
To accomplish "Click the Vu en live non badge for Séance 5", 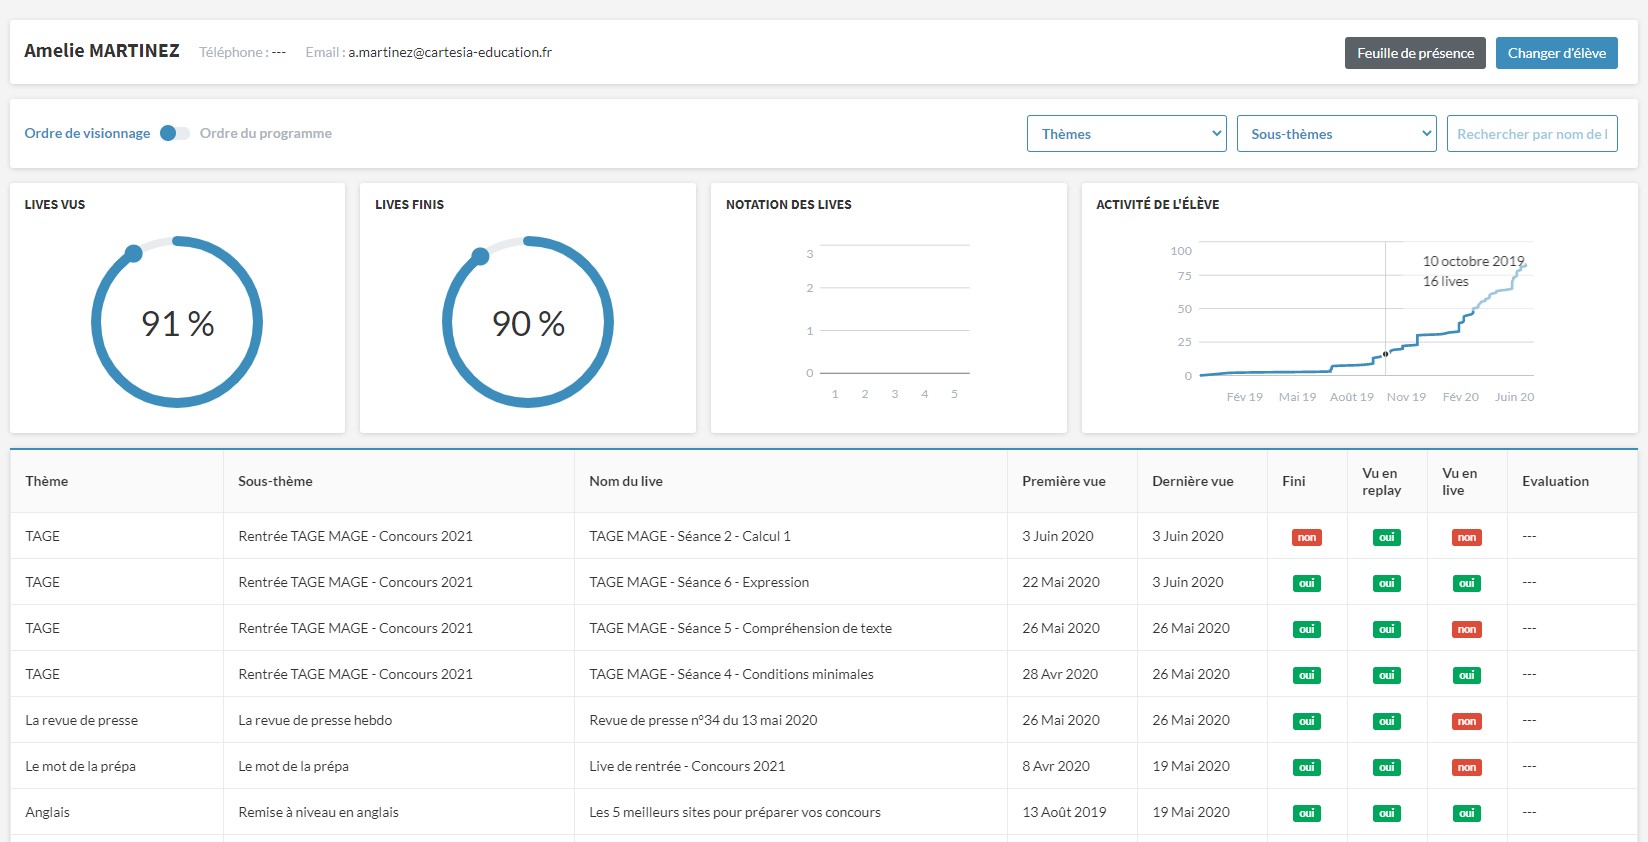I will pyautogui.click(x=1467, y=629).
